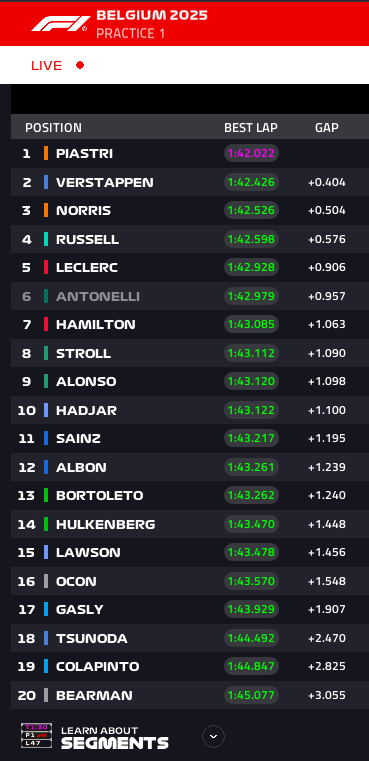Click the F1 logo in header

point(60,24)
